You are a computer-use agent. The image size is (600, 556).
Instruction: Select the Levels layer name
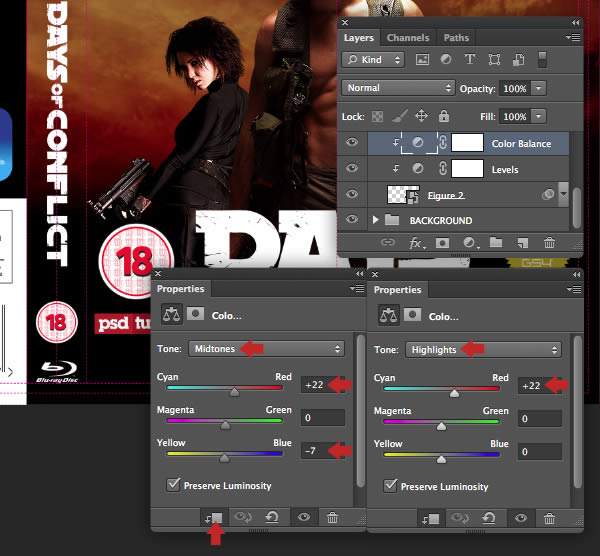tap(505, 170)
